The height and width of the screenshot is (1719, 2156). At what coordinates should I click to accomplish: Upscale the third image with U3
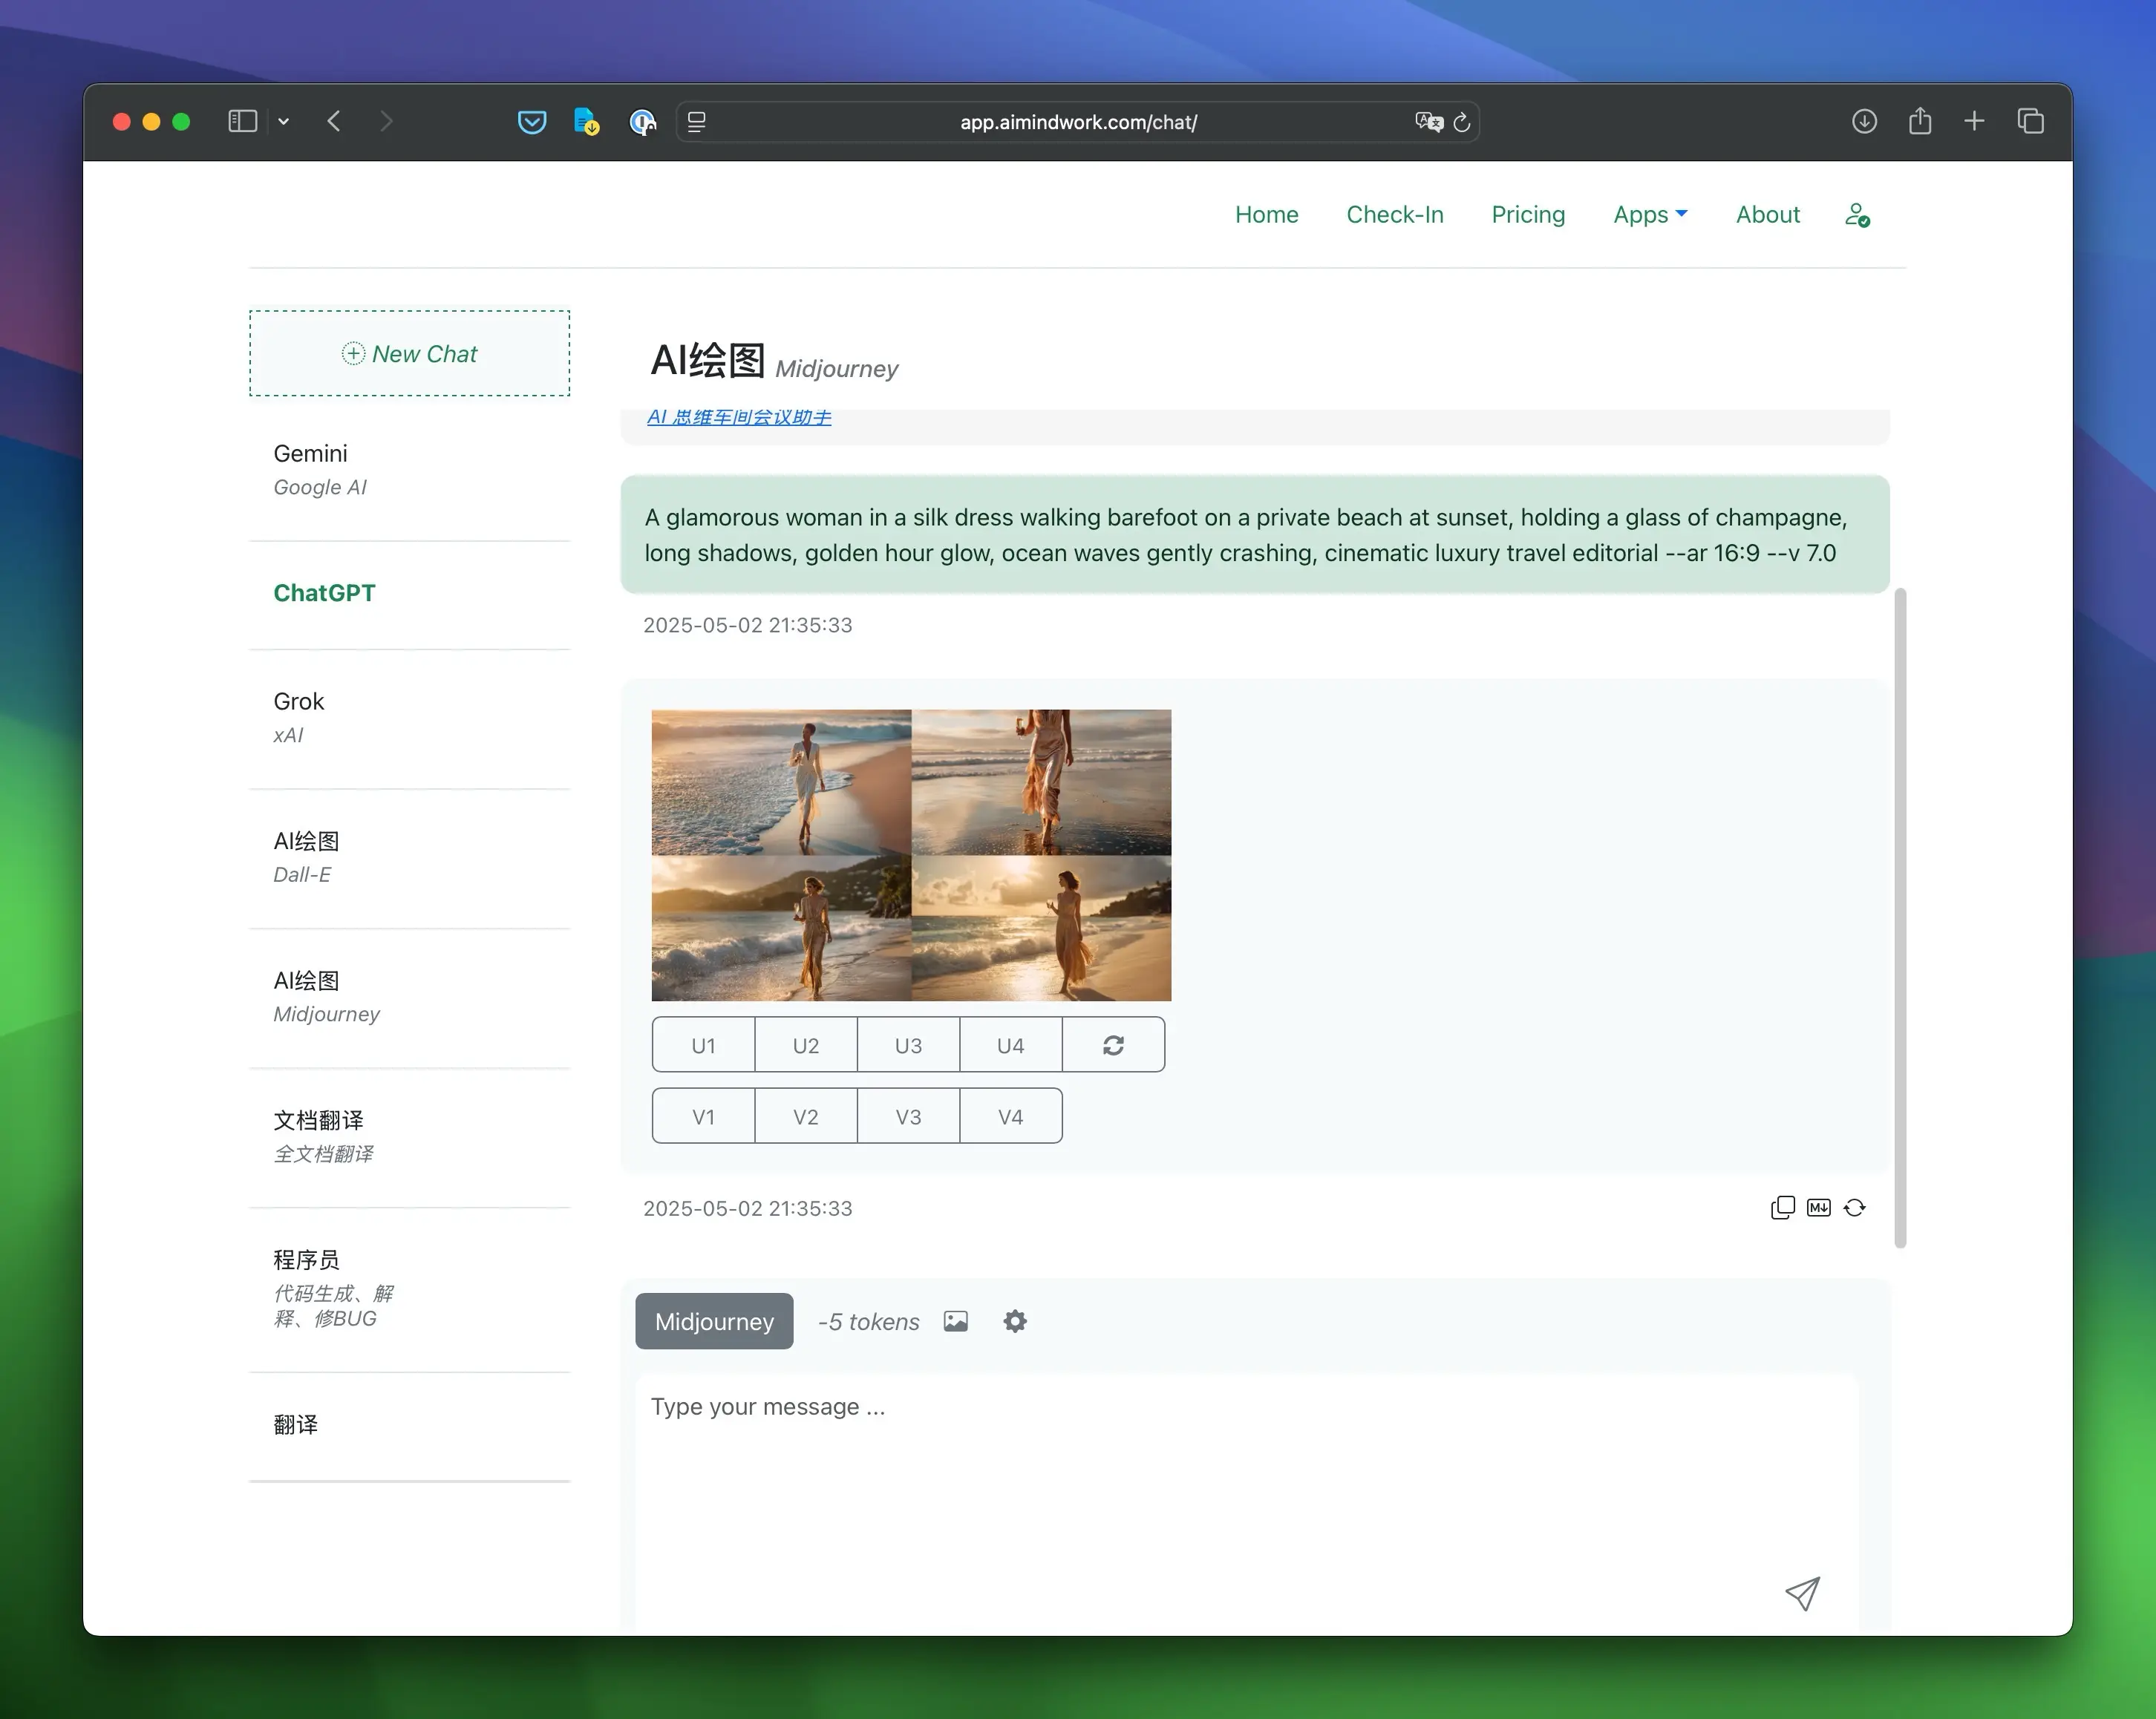(x=908, y=1045)
